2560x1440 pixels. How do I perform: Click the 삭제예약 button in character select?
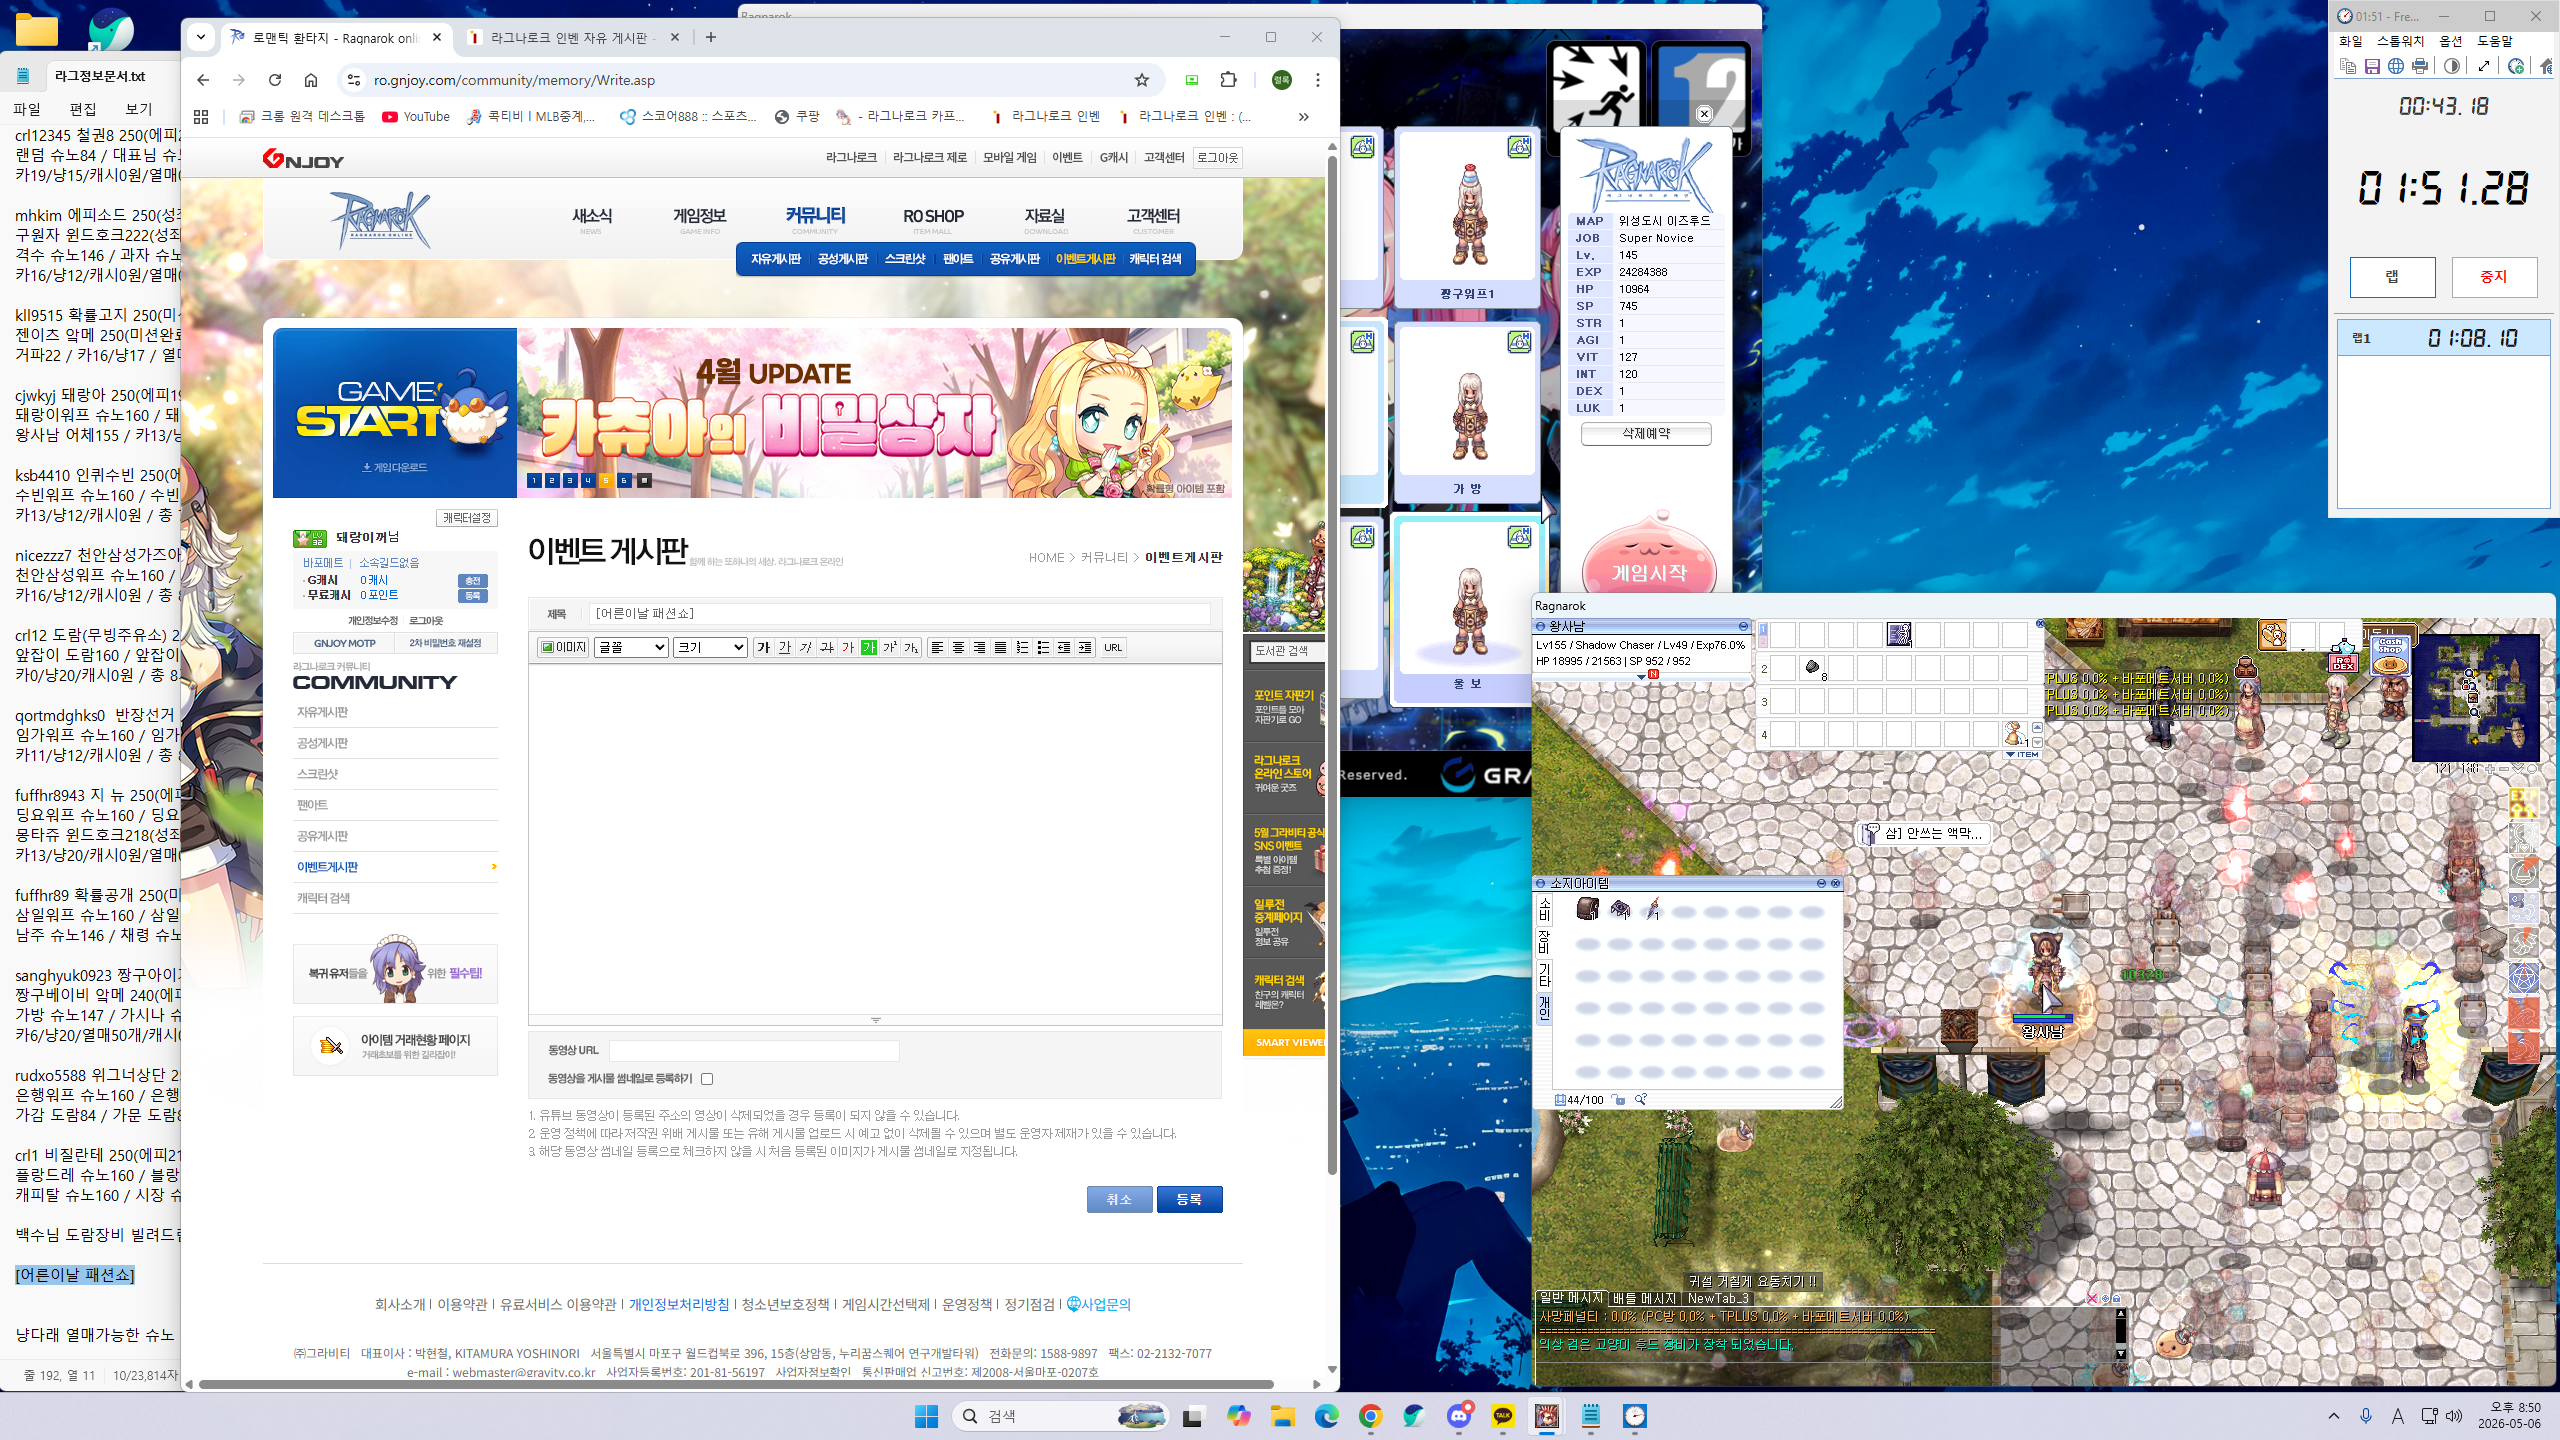pos(1646,434)
